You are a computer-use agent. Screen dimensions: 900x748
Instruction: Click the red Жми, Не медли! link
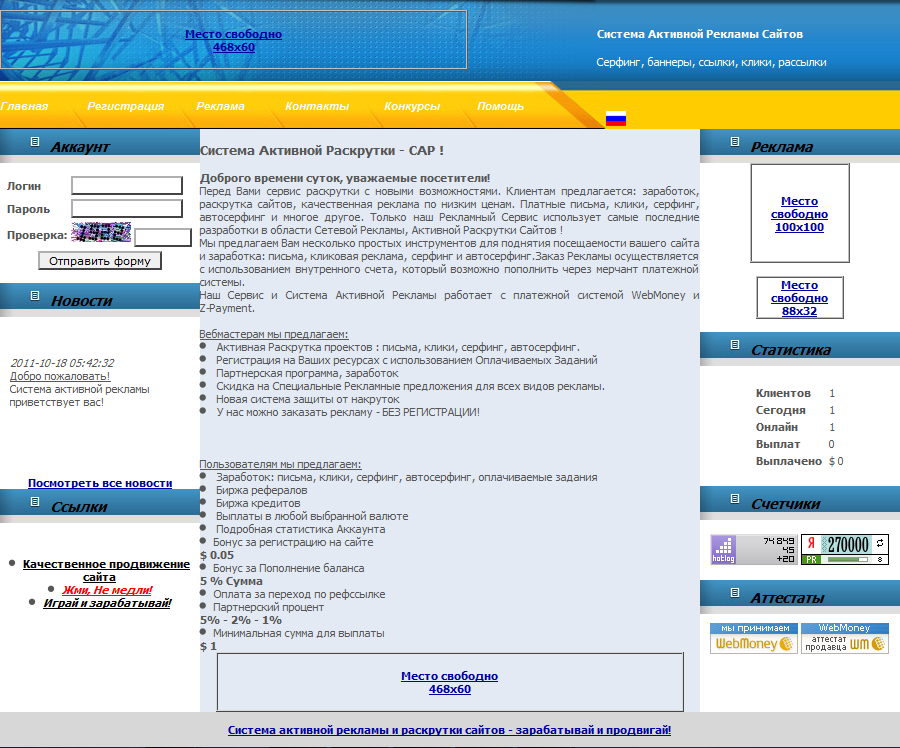click(x=107, y=590)
